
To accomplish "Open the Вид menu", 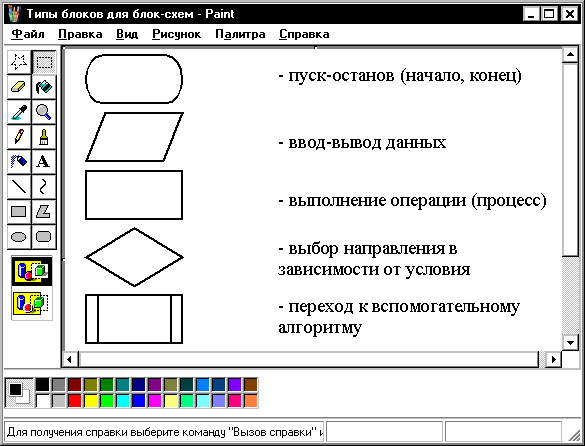I will click(x=127, y=34).
